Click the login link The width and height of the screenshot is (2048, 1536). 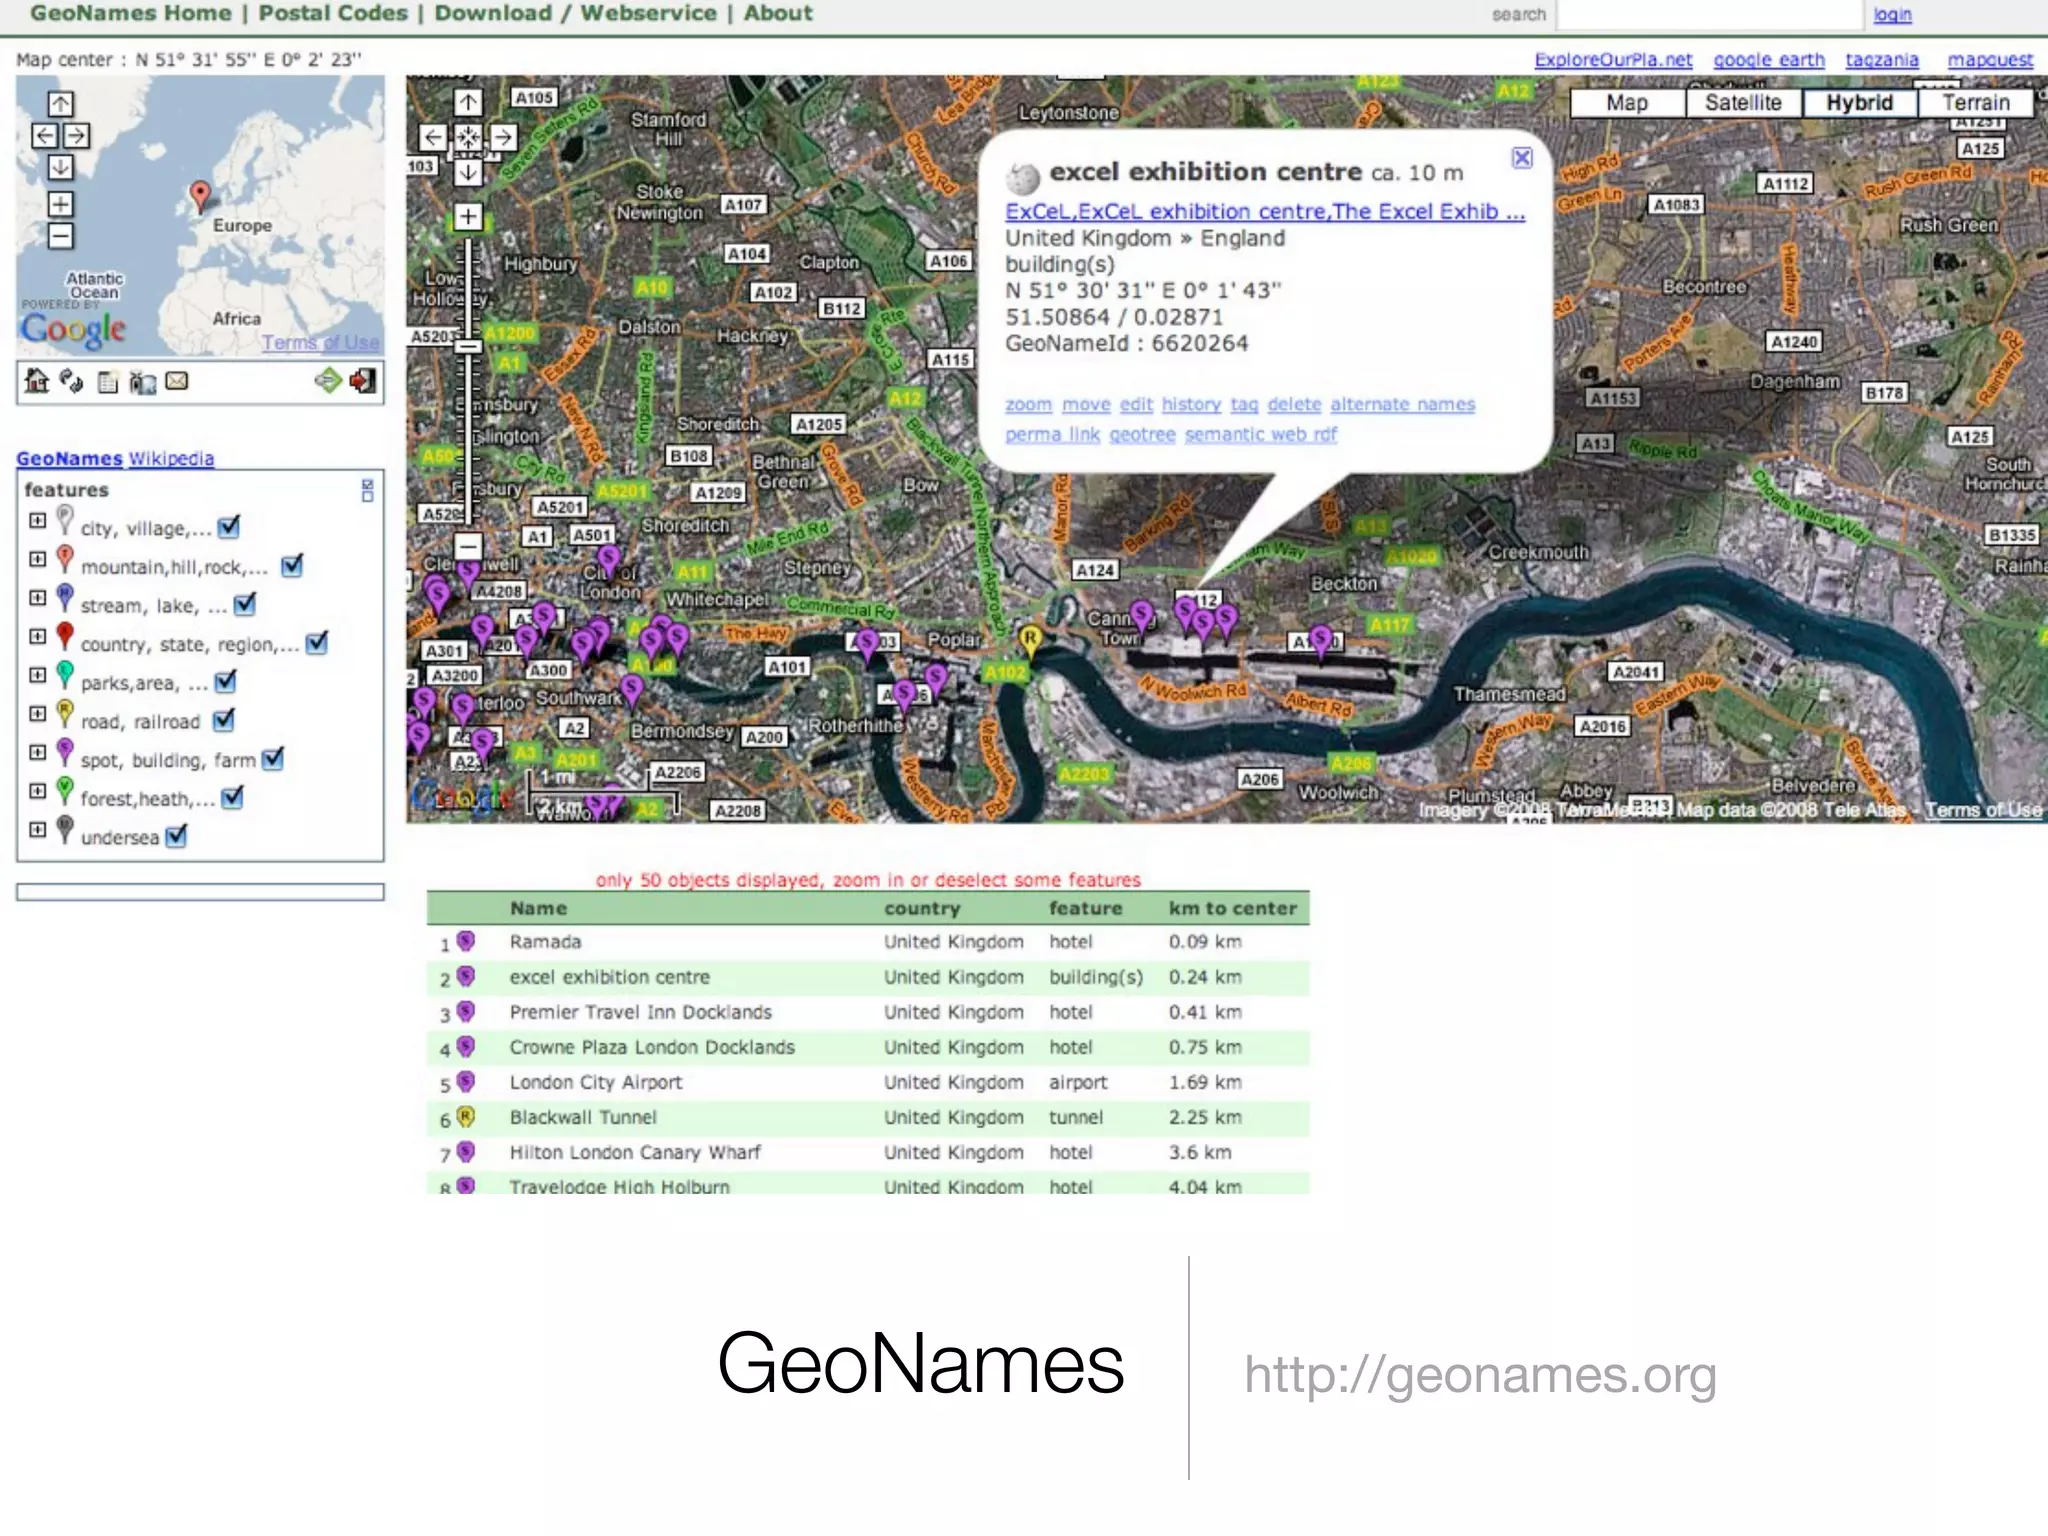1892,14
